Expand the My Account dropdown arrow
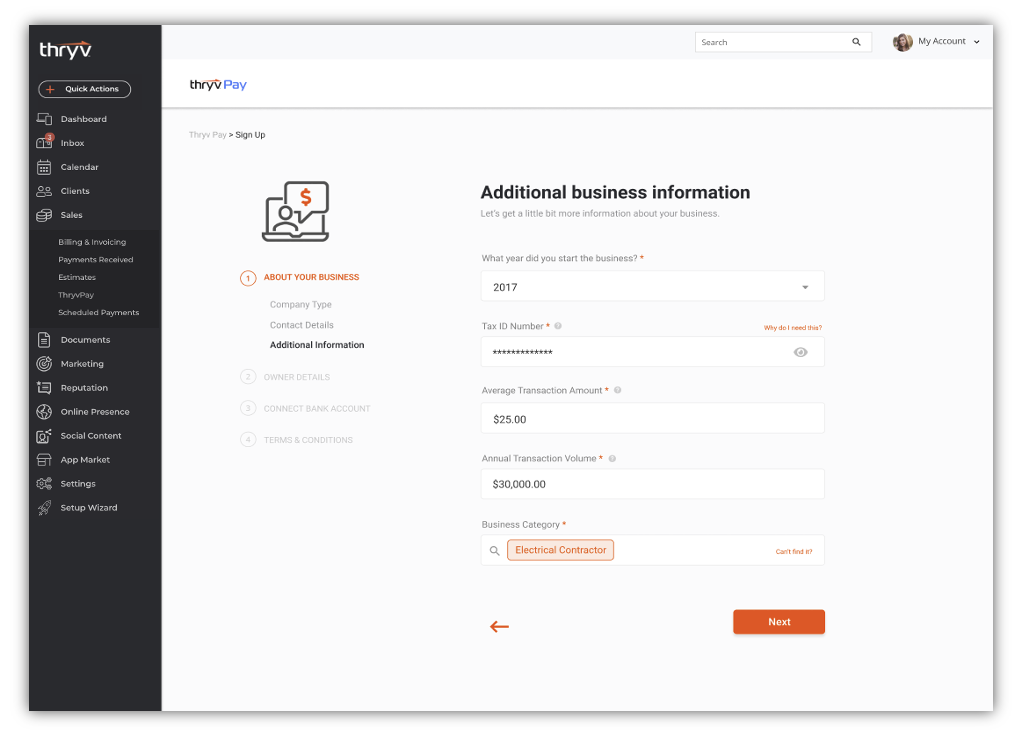Viewport: 1018px width, 740px height. [x=976, y=42]
